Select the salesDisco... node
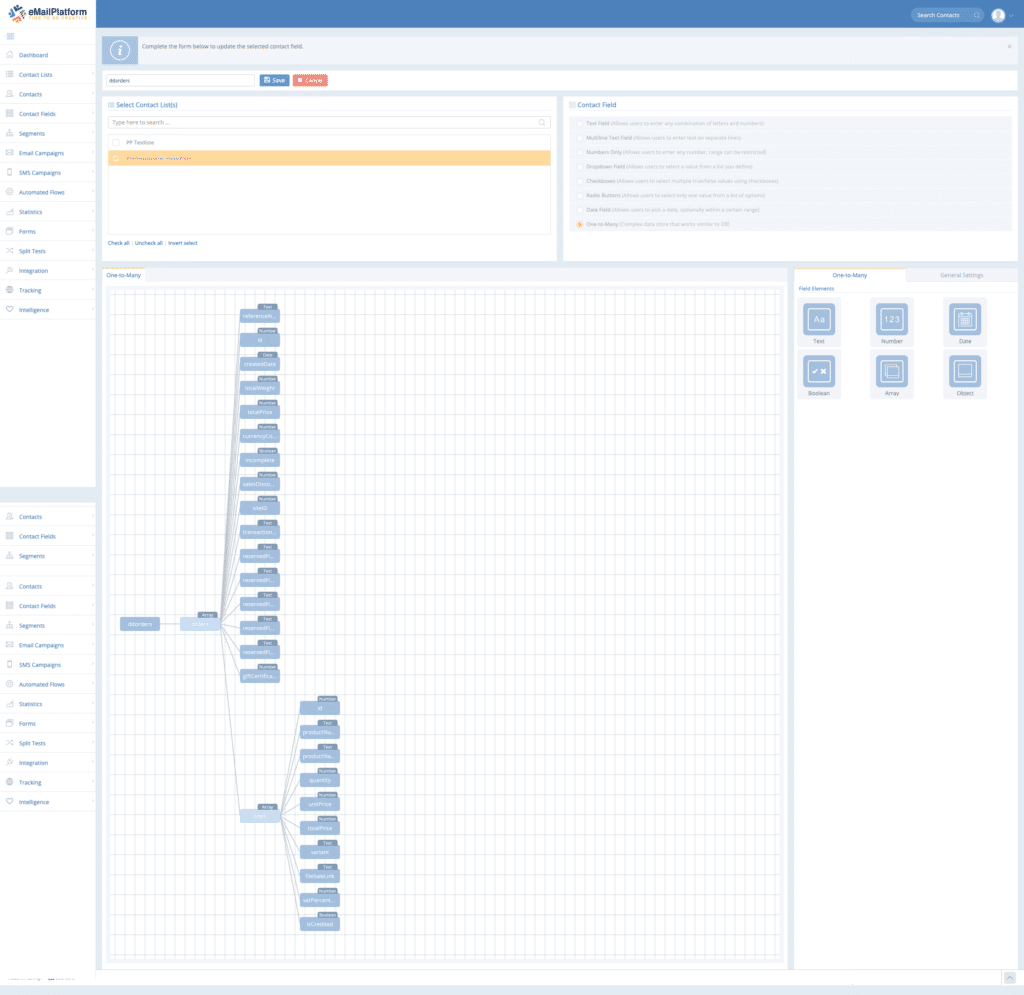 point(260,484)
